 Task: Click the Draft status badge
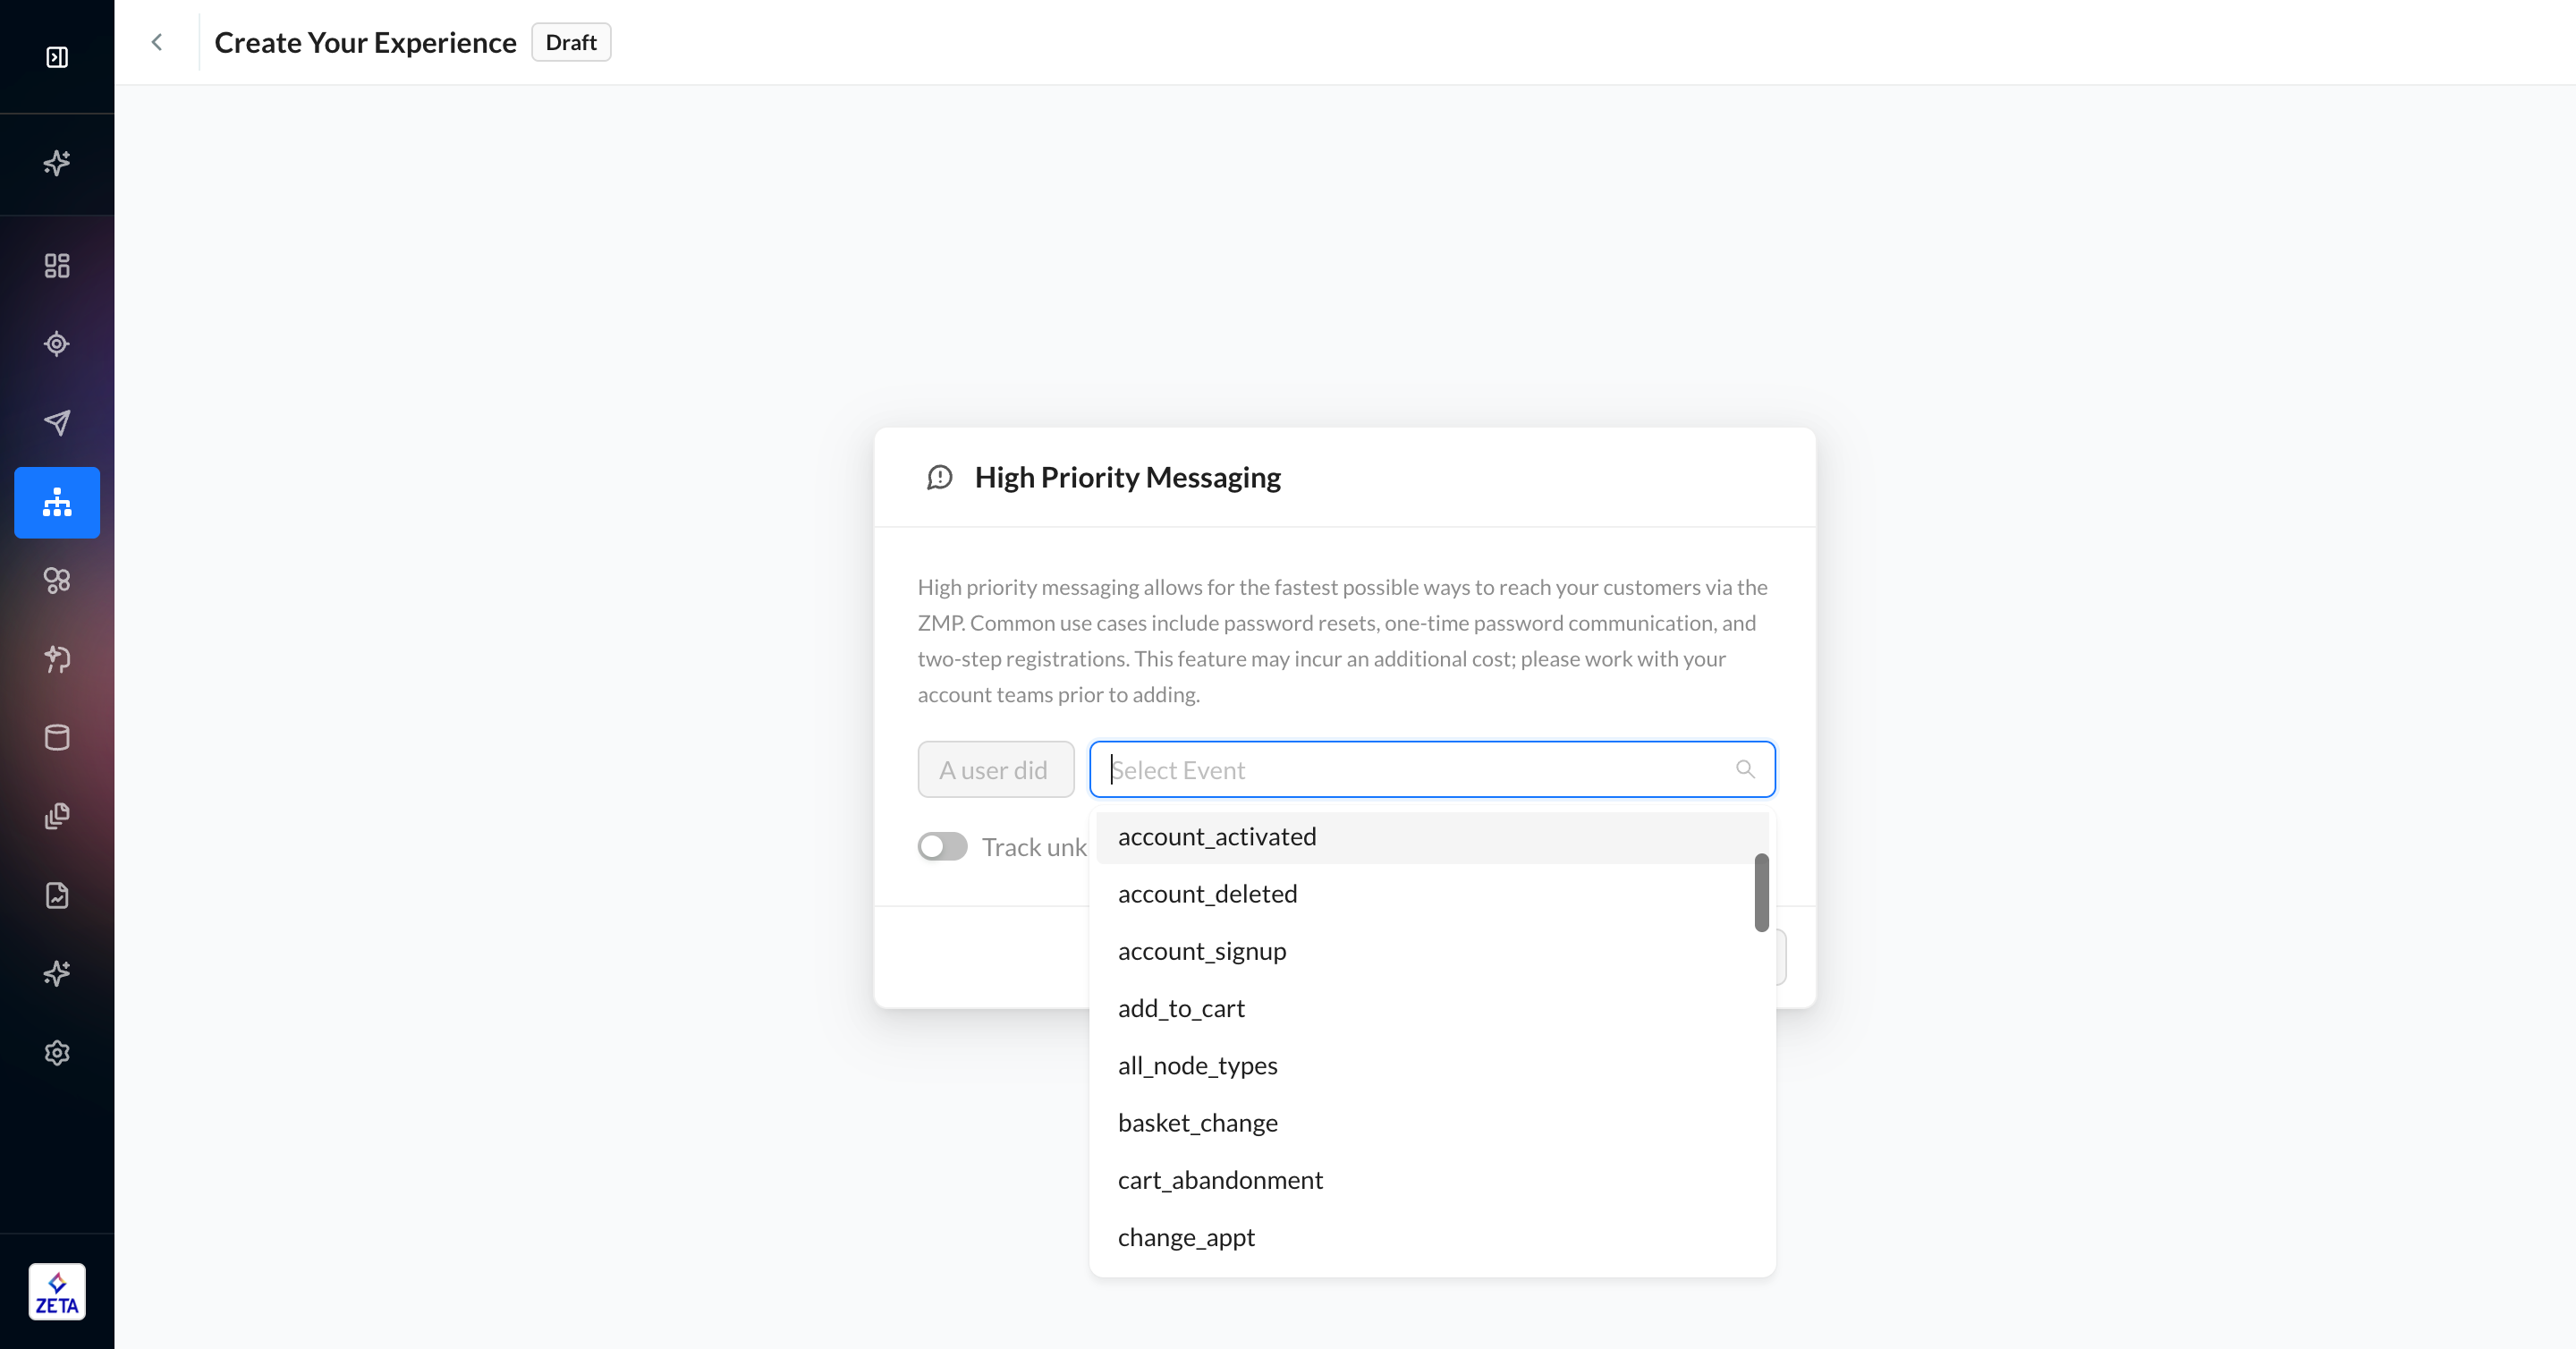coord(570,42)
